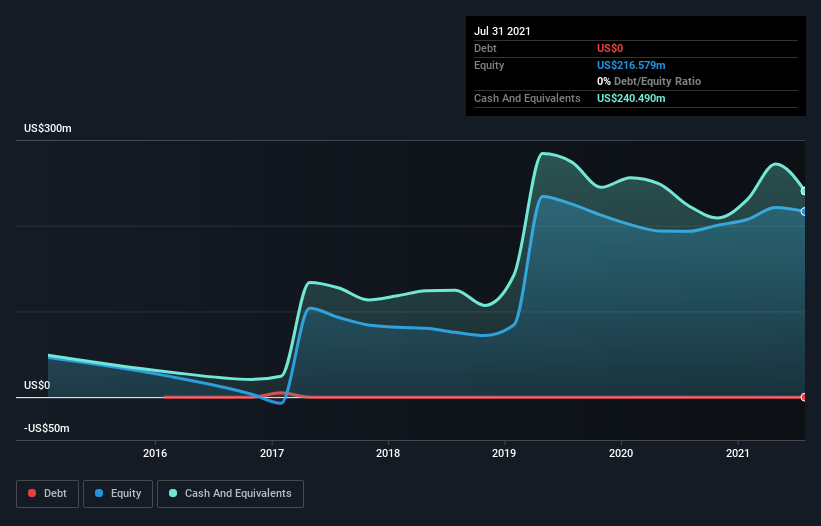Toggle the Equity series legend button
Viewport: 821px width, 526px height.
click(118, 494)
